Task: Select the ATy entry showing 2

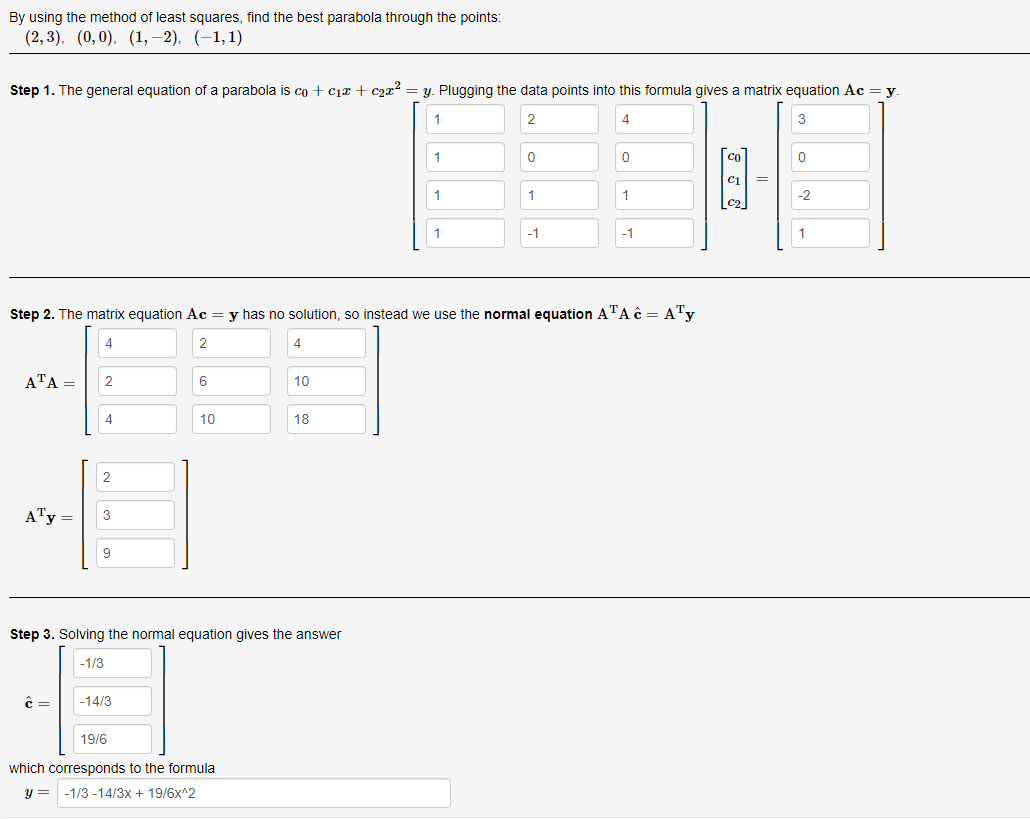Action: pyautogui.click(x=135, y=476)
